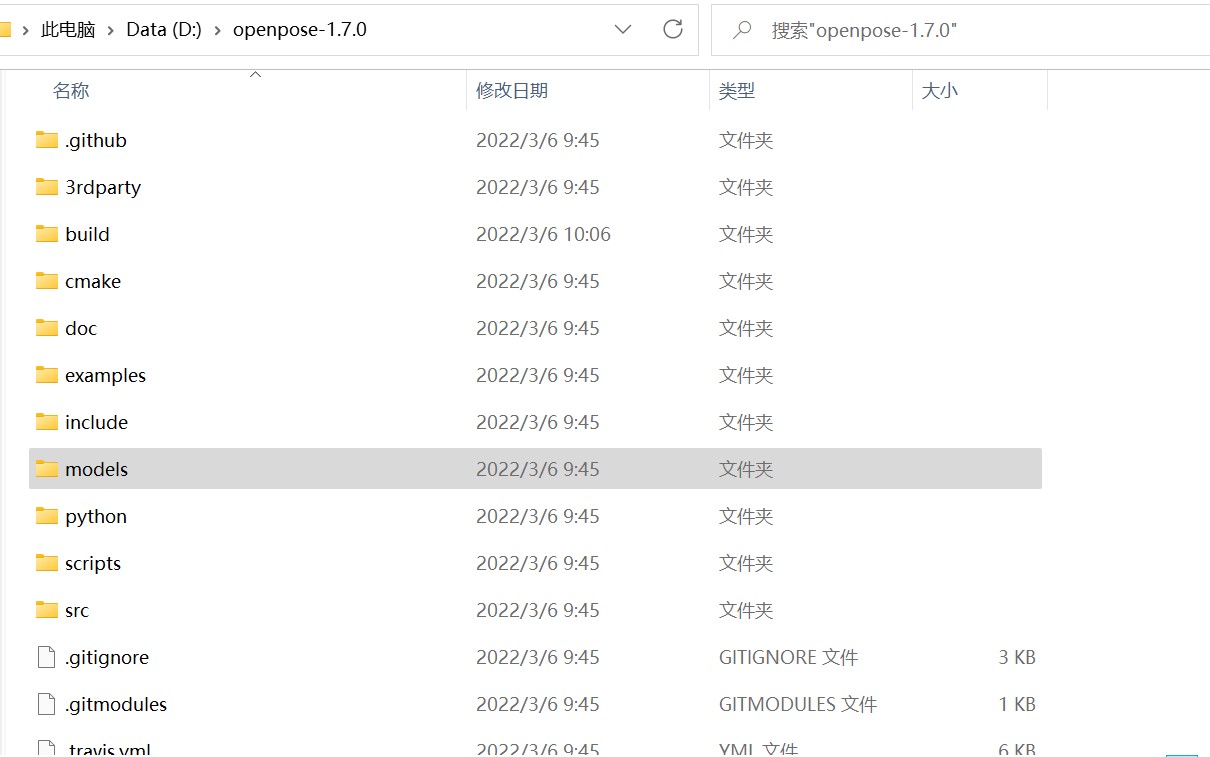Navigate to Data (D:) via the breadcrumb

[163, 29]
